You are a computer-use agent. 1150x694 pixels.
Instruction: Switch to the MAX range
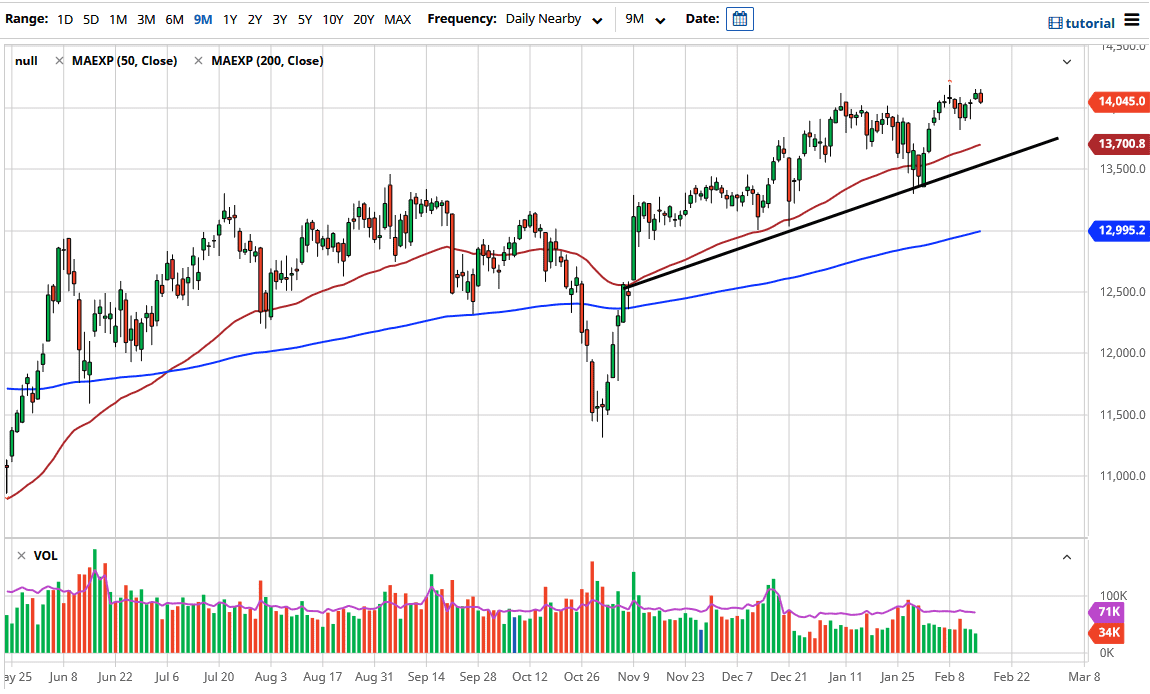point(396,18)
